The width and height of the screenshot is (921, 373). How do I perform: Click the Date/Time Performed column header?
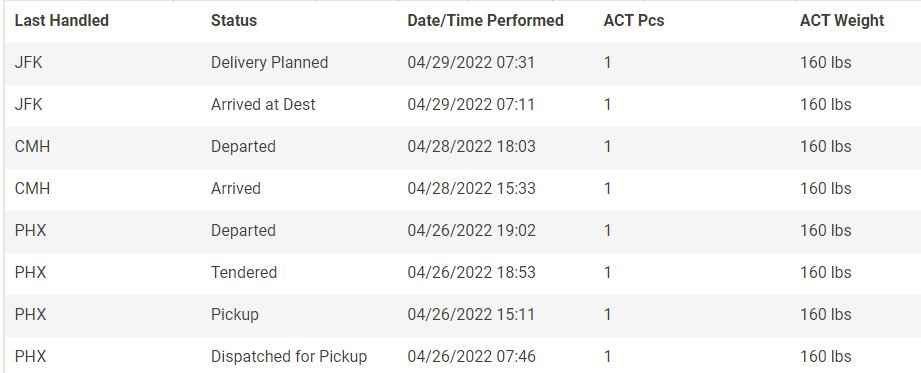click(x=485, y=21)
